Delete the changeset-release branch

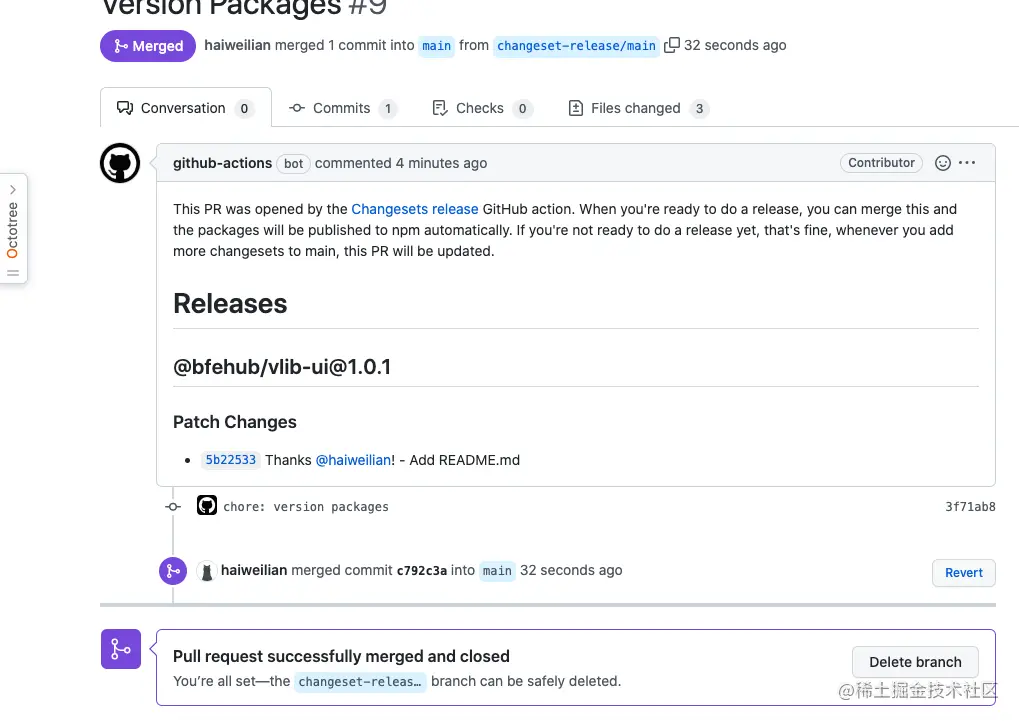(x=915, y=662)
